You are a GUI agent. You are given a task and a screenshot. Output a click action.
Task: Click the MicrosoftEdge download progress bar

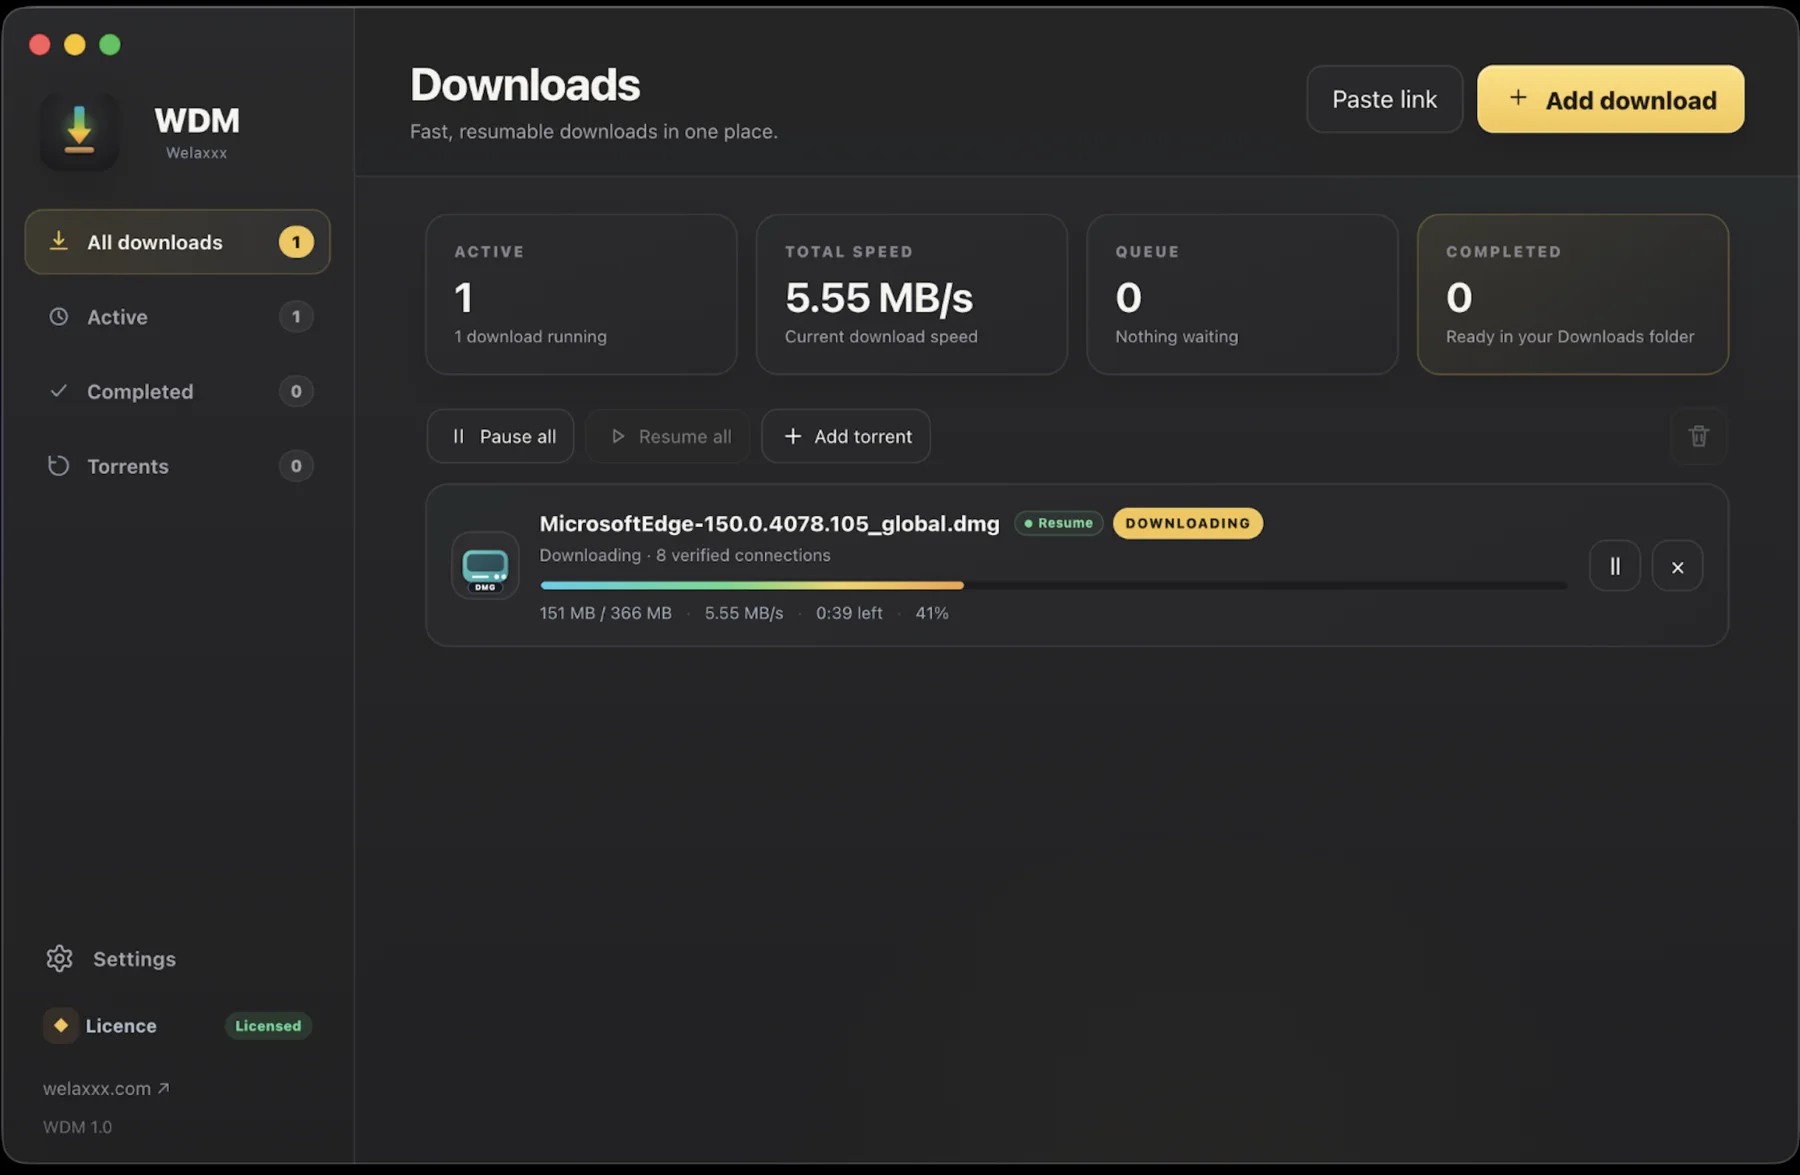point(1053,585)
